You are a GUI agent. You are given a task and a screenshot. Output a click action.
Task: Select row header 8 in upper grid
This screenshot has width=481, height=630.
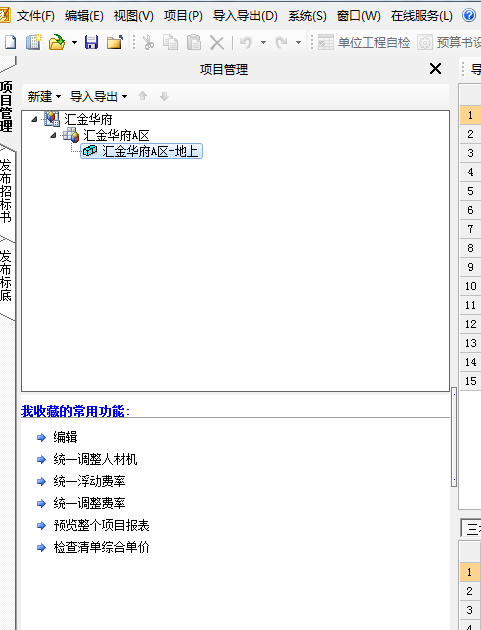(470, 248)
